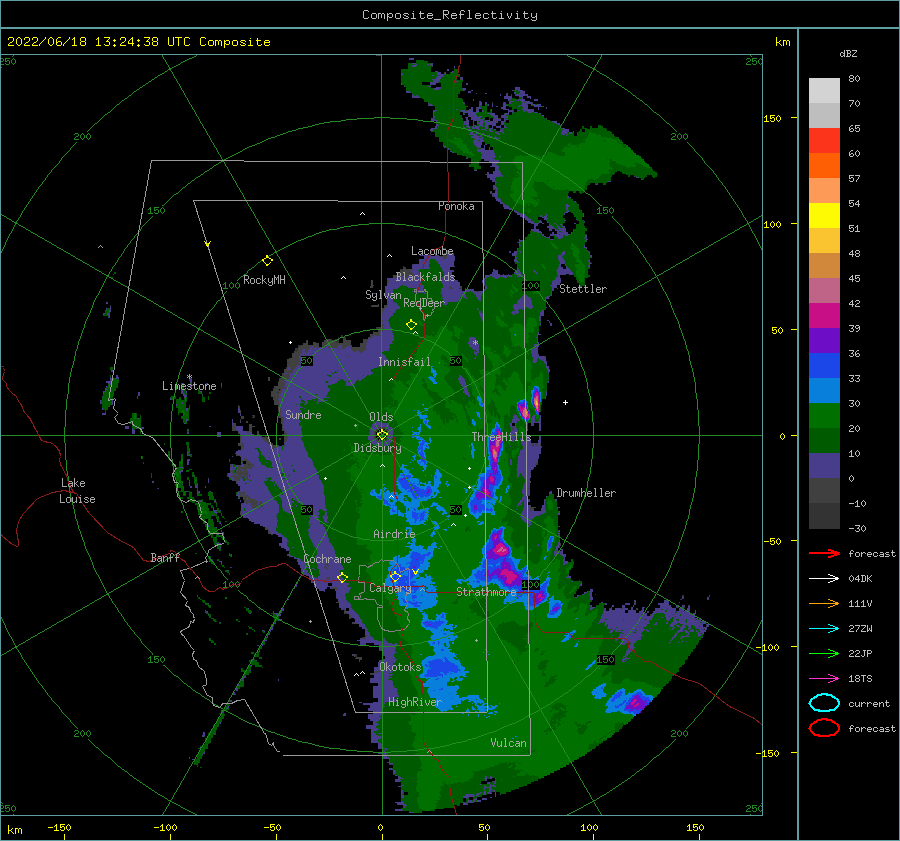Click the RockyMH label
900x841 pixels.
[x=264, y=280]
